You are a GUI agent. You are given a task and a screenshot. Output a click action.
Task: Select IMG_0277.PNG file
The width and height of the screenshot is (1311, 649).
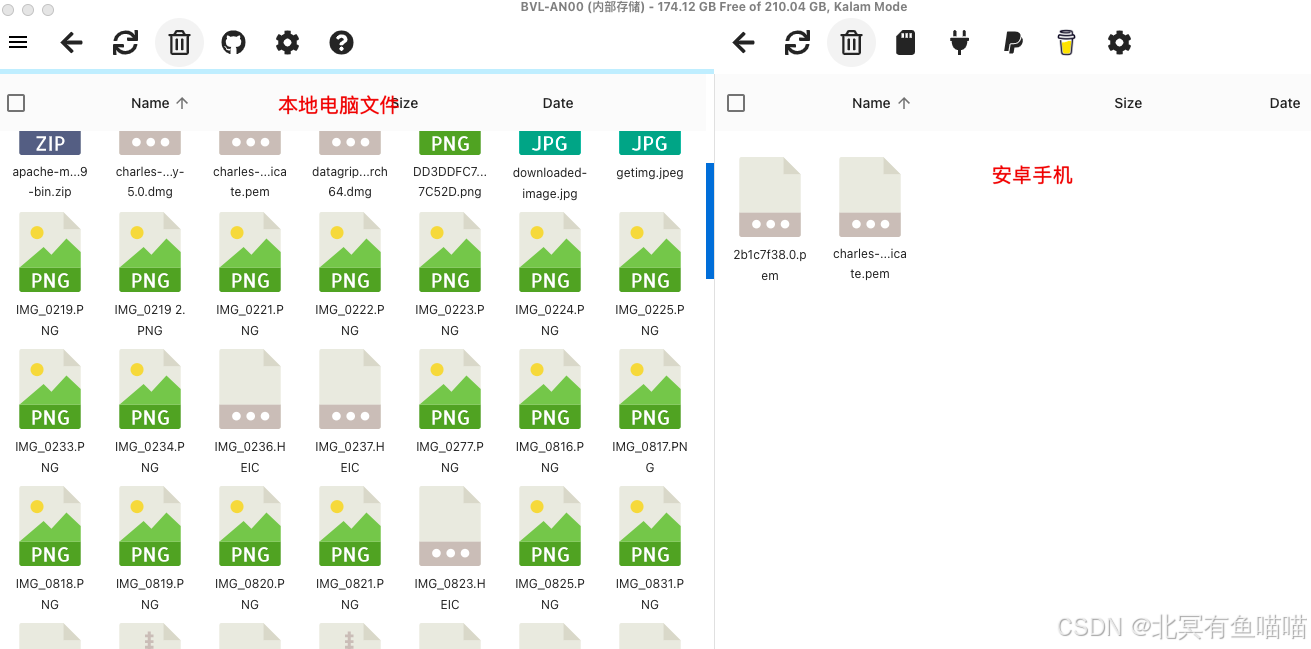point(450,390)
